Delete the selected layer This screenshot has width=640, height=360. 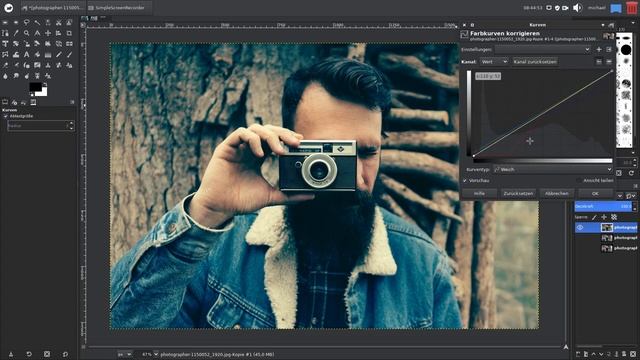(633, 354)
